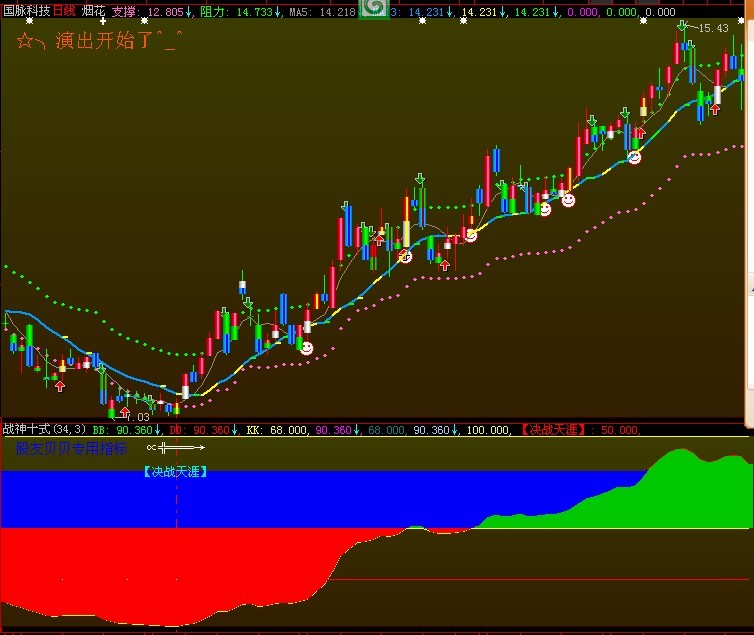Click the KK: 68.000 value
The width and height of the screenshot is (754, 635).
[276, 430]
